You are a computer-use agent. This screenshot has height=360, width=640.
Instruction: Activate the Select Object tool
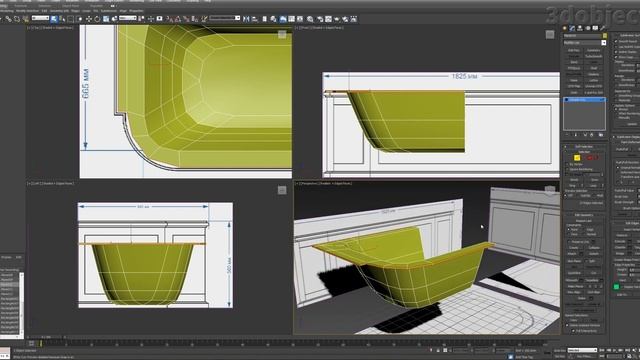click(54, 19)
